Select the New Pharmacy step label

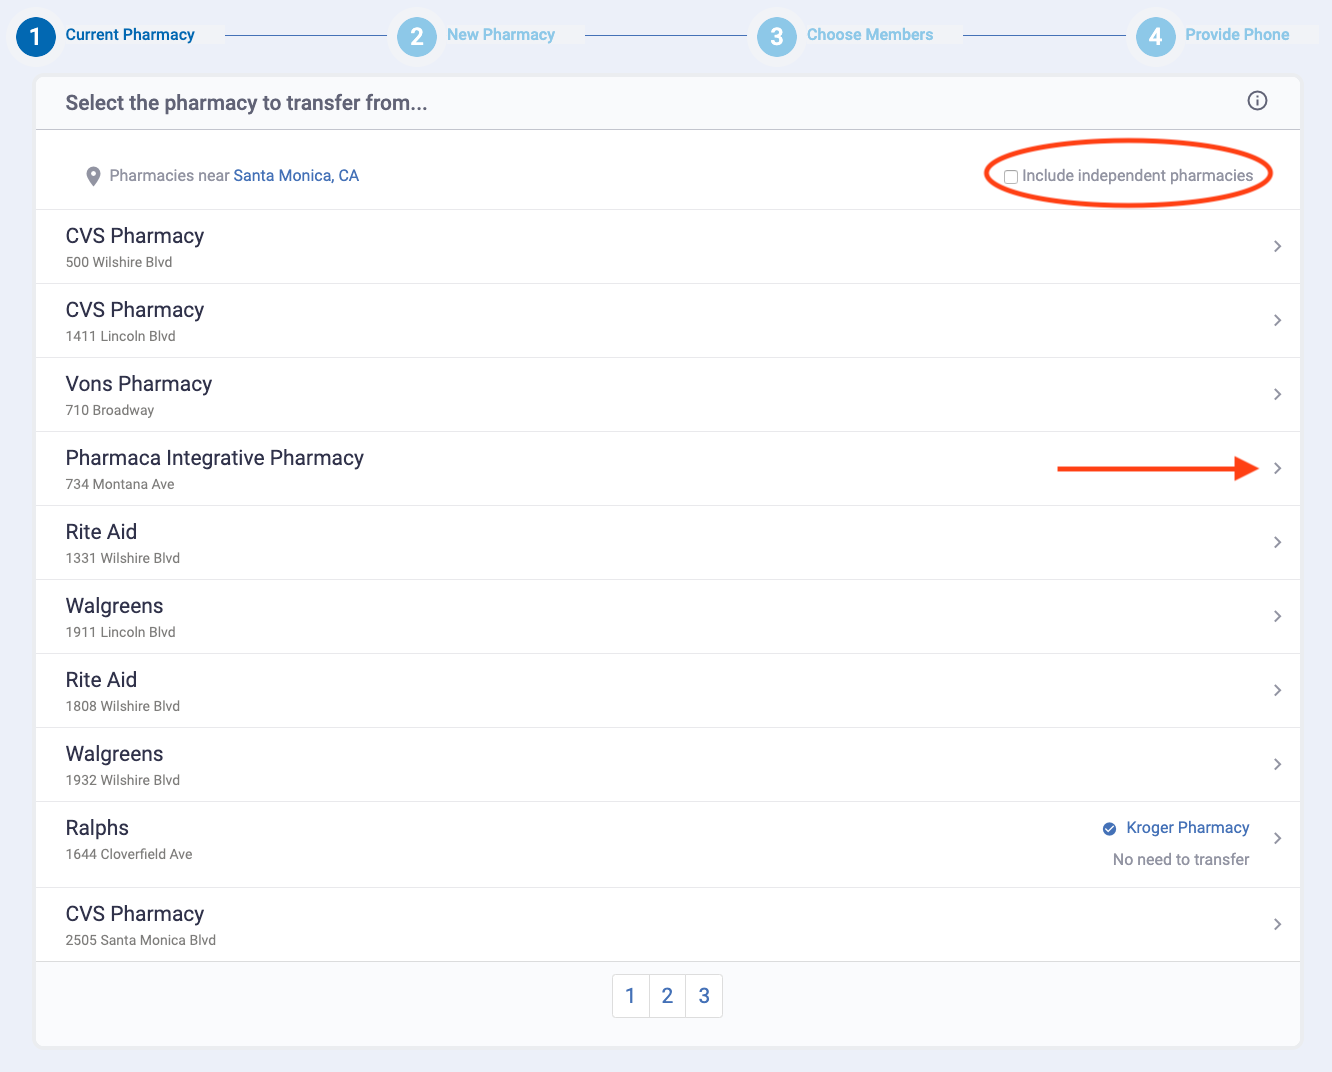coord(500,35)
